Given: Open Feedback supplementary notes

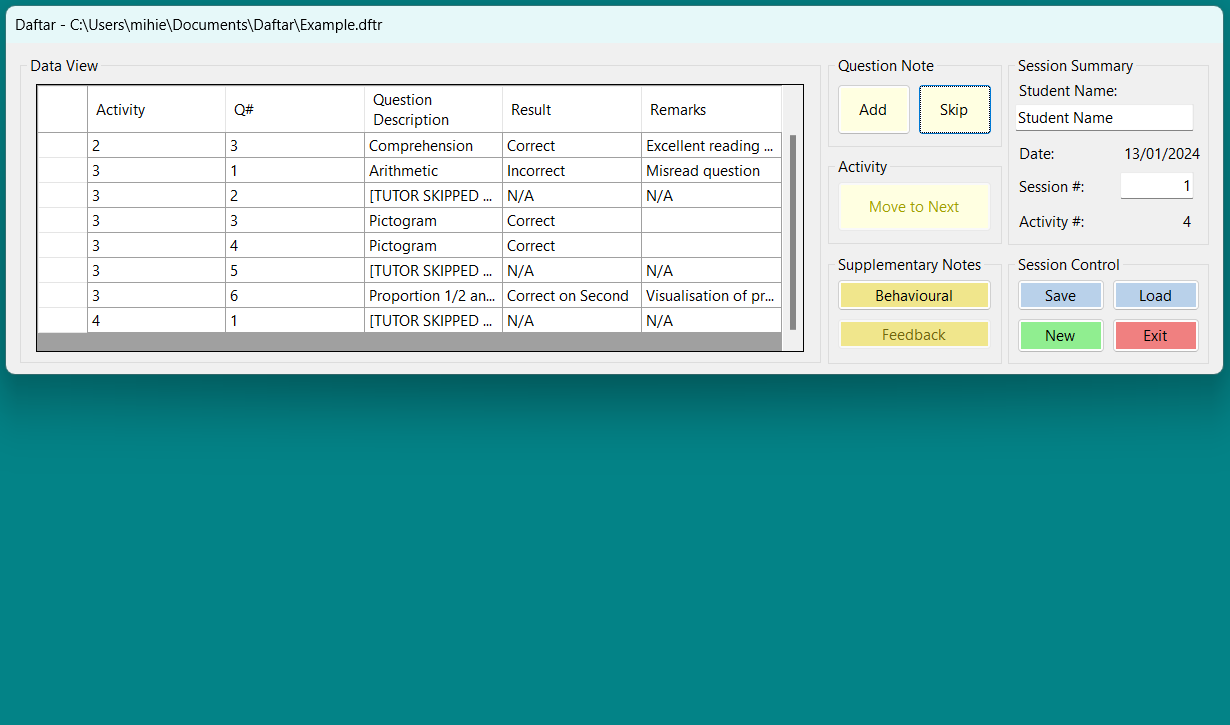Looking at the screenshot, I should (914, 335).
